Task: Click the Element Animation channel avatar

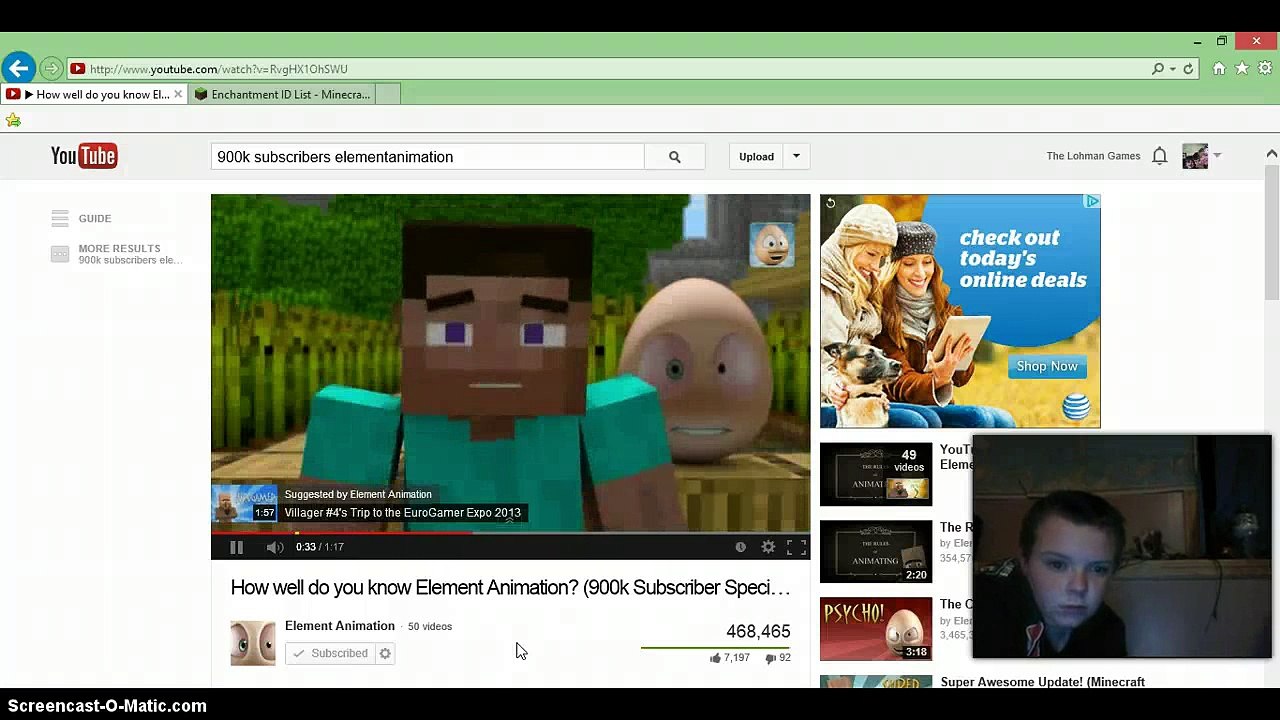Action: pos(253,643)
